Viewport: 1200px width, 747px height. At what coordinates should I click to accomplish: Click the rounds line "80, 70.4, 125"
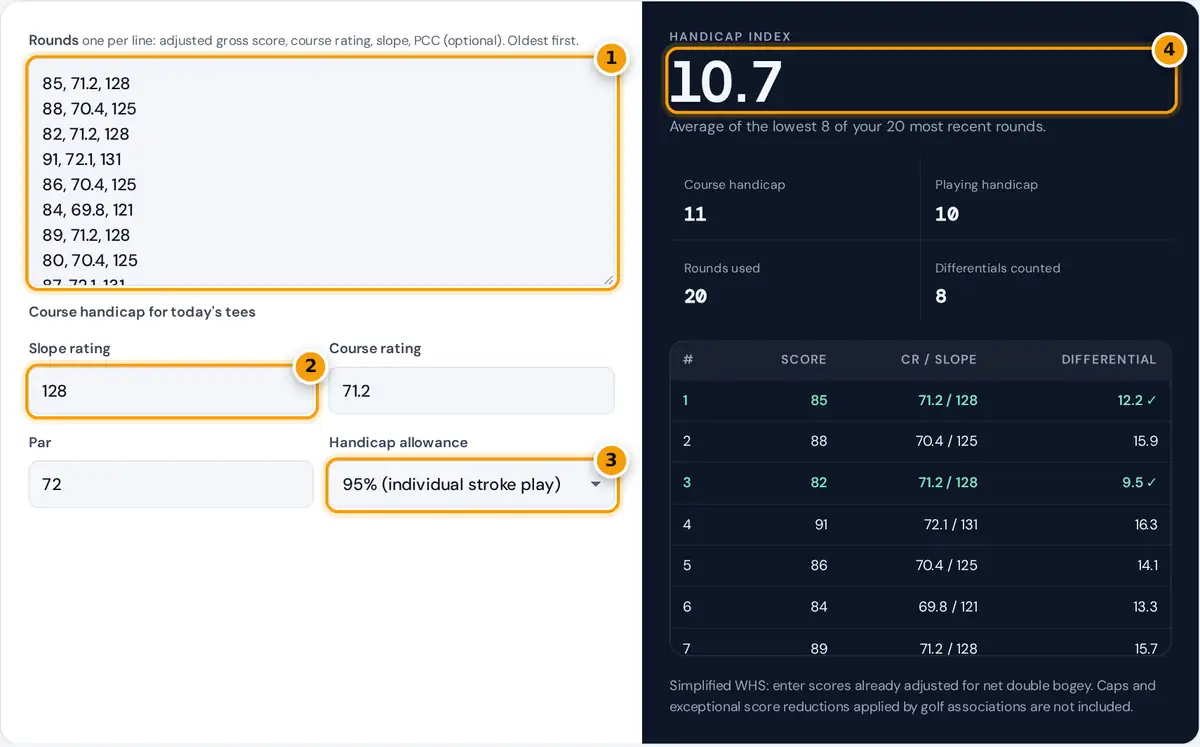coord(90,260)
